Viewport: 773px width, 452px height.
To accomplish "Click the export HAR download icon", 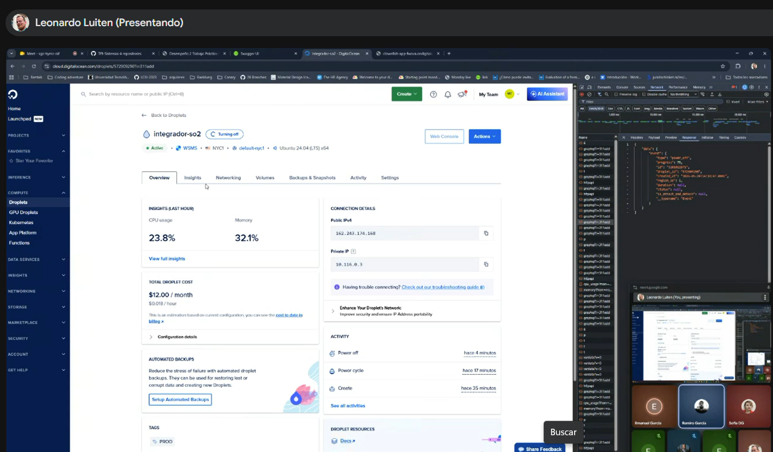I will click(720, 94).
